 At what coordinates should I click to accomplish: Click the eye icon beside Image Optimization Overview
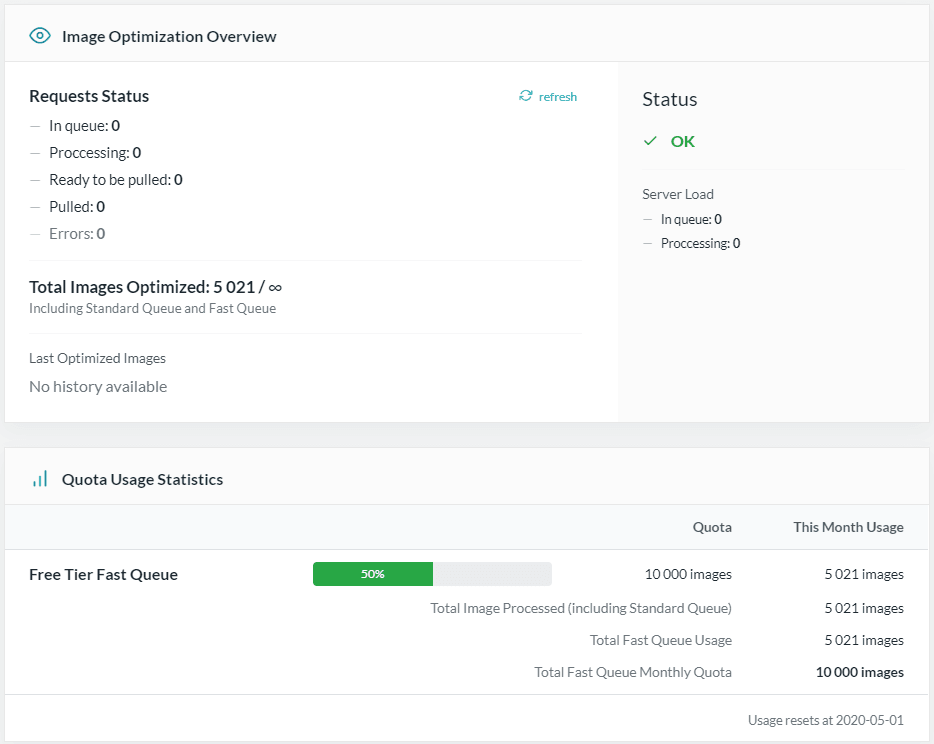click(40, 36)
